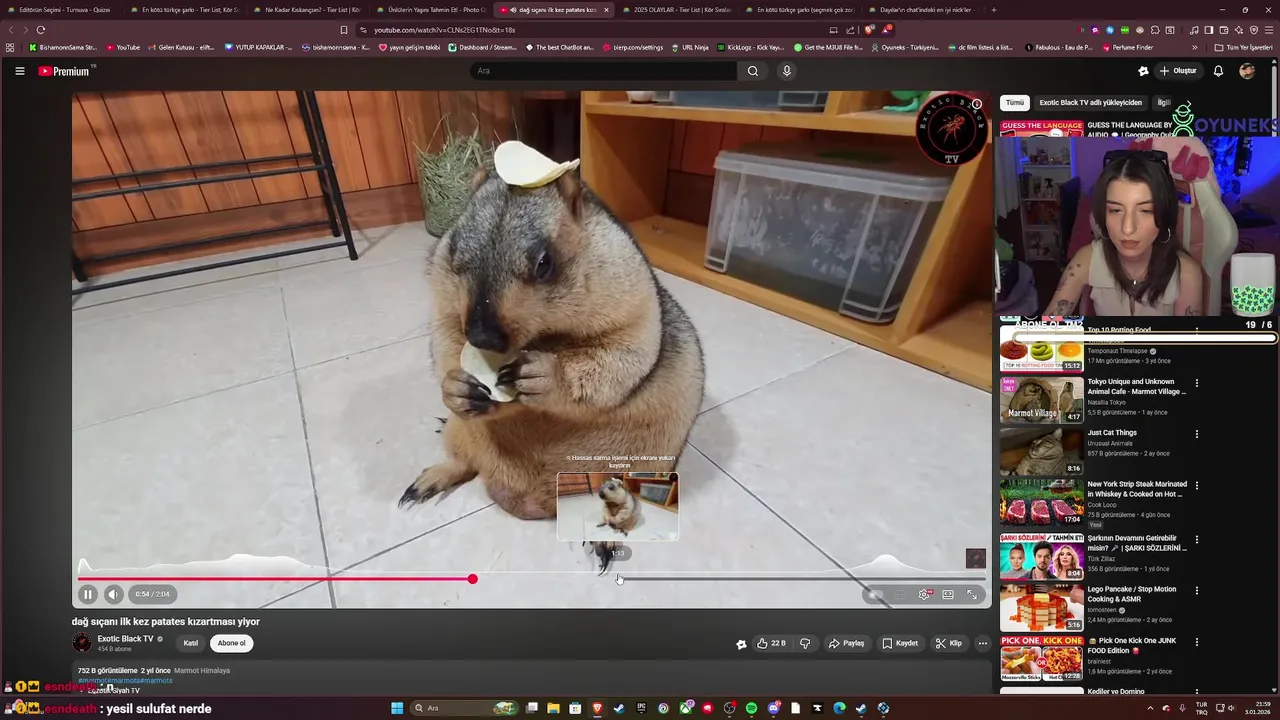Enter fullscreen mode

[971, 594]
